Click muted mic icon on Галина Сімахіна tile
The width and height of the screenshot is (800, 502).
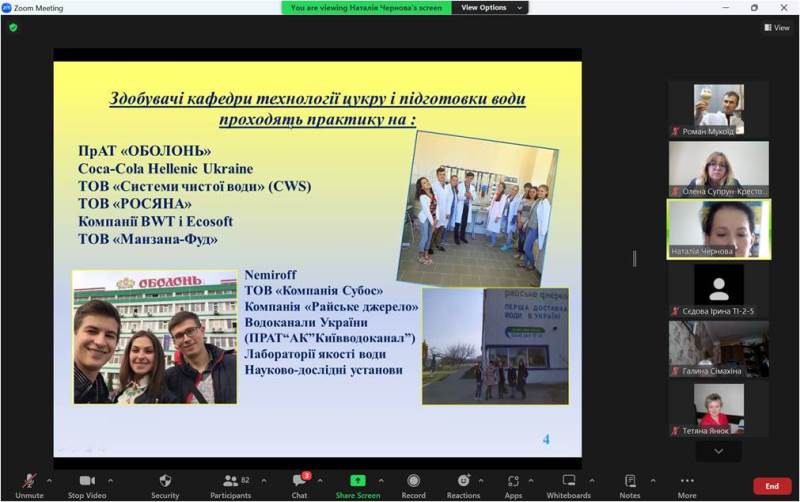click(x=676, y=371)
